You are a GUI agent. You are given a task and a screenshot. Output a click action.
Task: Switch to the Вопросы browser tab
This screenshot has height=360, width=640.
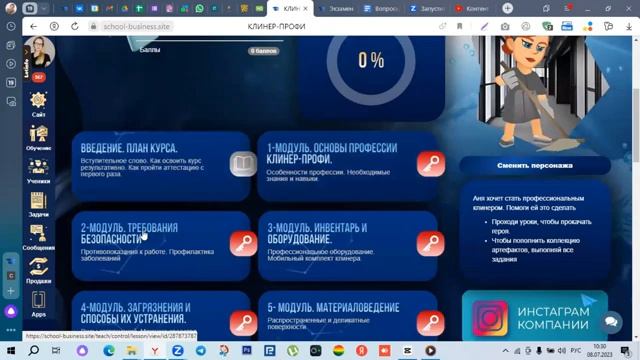pos(381,9)
